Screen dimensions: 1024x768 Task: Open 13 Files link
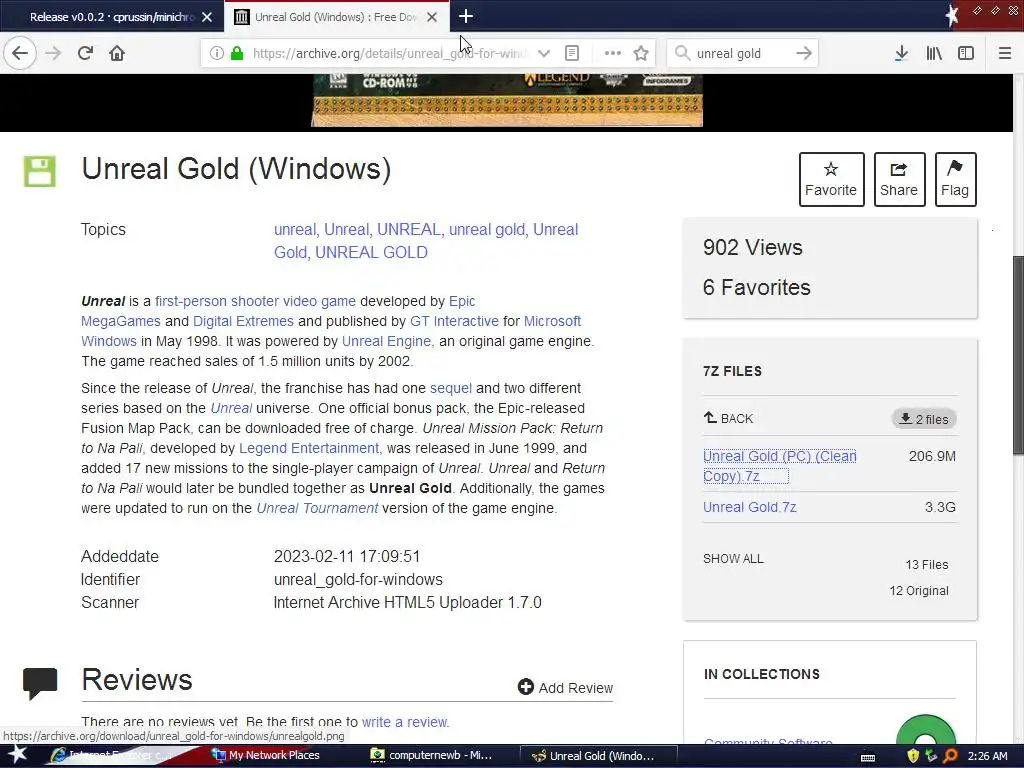(x=927, y=565)
